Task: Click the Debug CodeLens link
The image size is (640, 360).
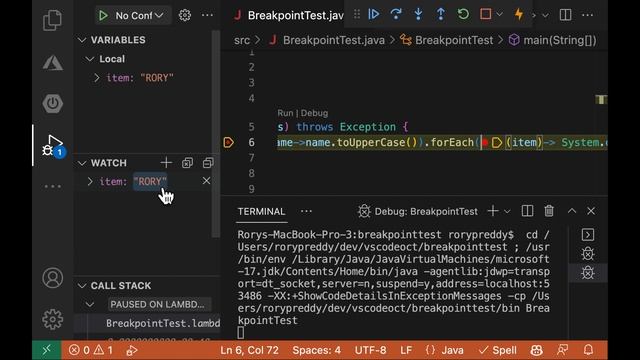Action: [x=314, y=113]
